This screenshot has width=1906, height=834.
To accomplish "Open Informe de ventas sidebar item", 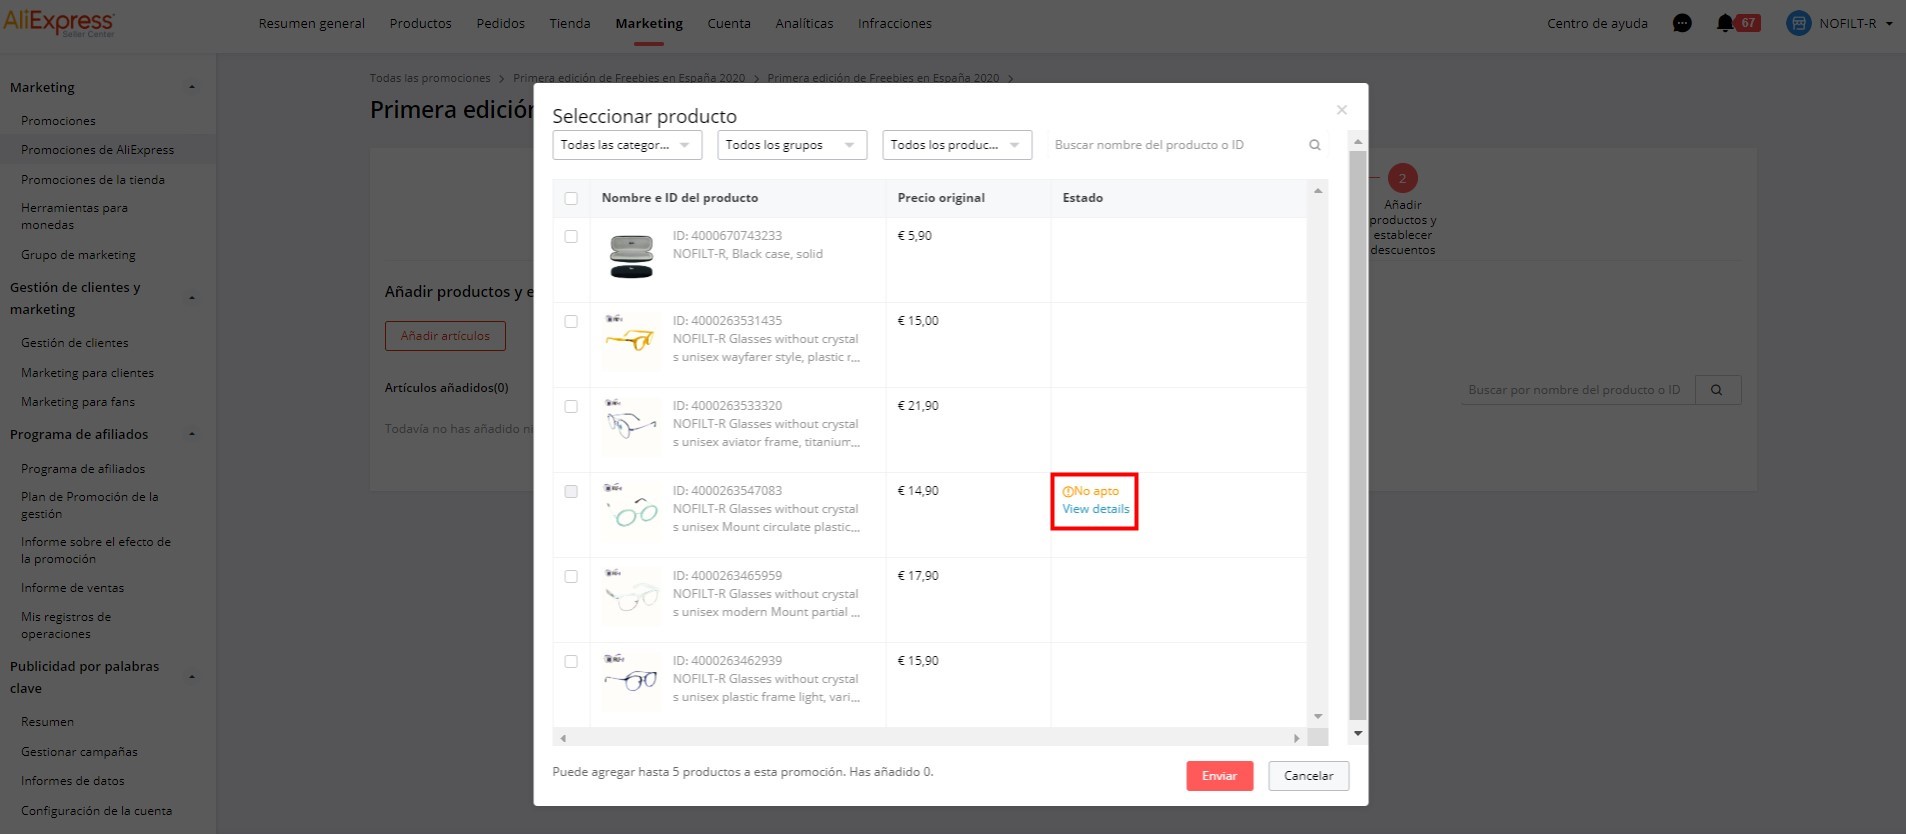I will pos(72,588).
